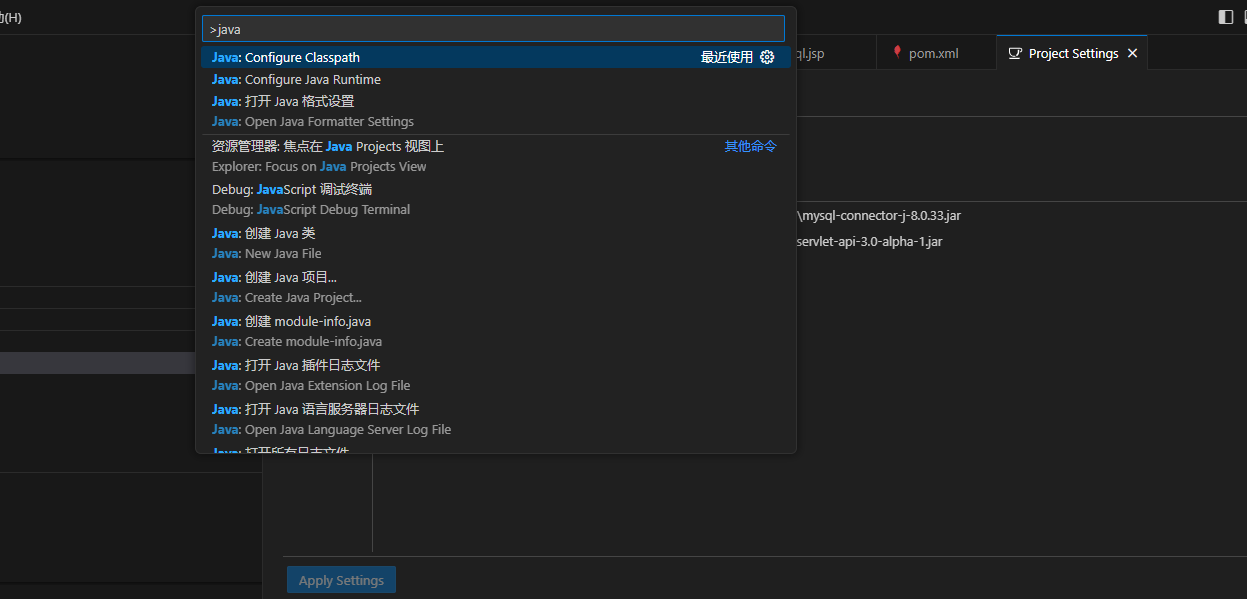Choose 'Java: 创建 Java 类' command
Image resolution: width=1247 pixels, height=599 pixels.
coord(495,243)
